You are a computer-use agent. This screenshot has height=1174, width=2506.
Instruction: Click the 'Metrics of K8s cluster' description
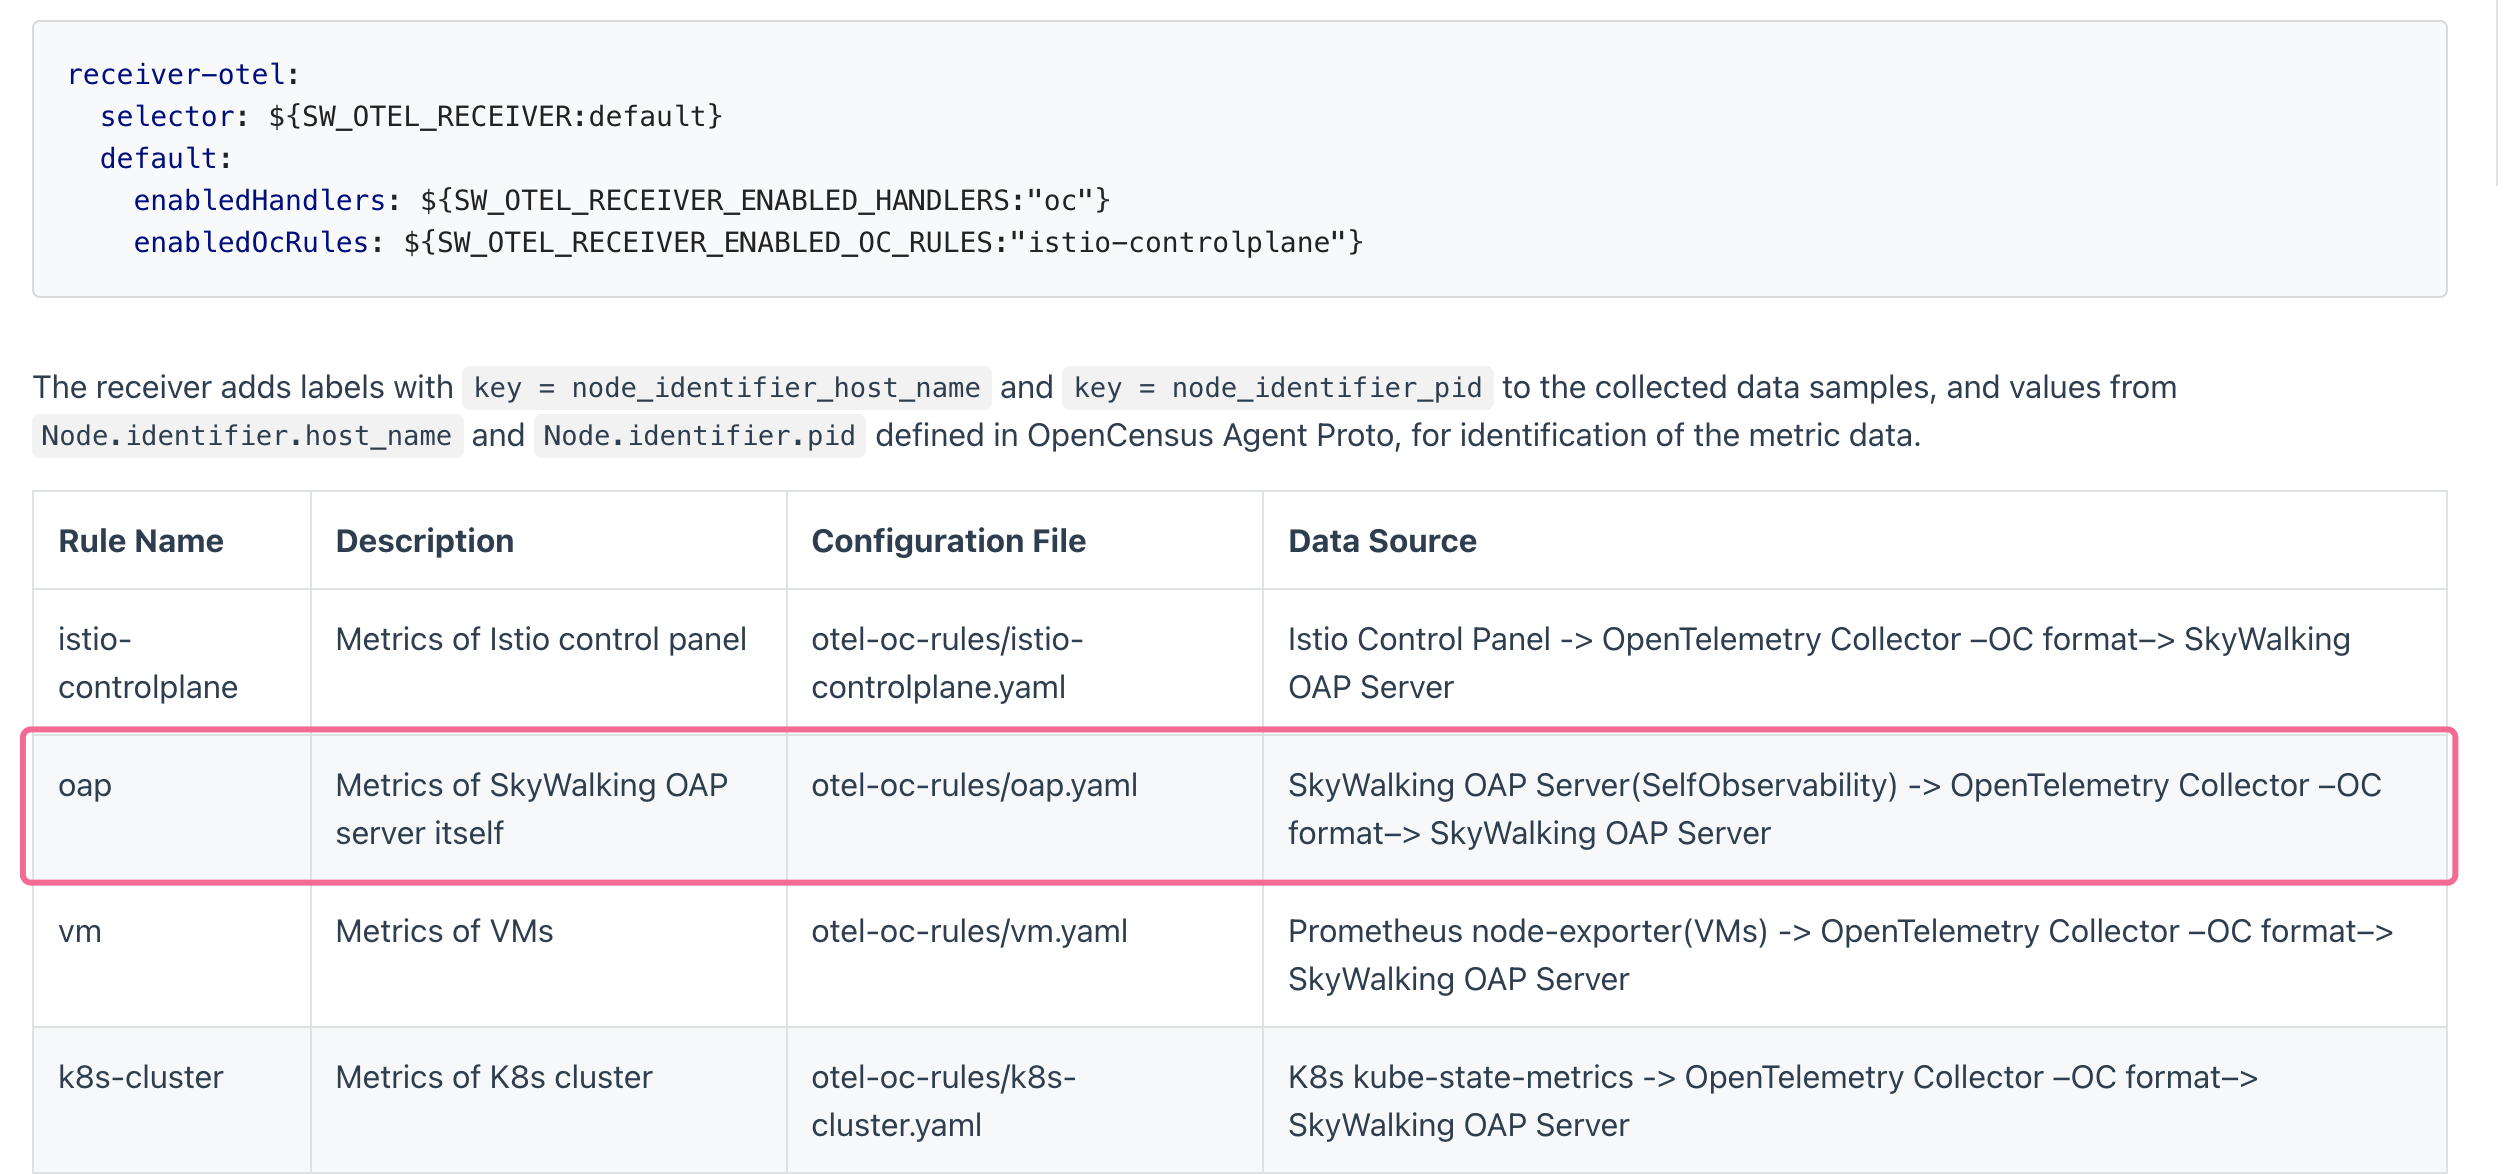[493, 1077]
